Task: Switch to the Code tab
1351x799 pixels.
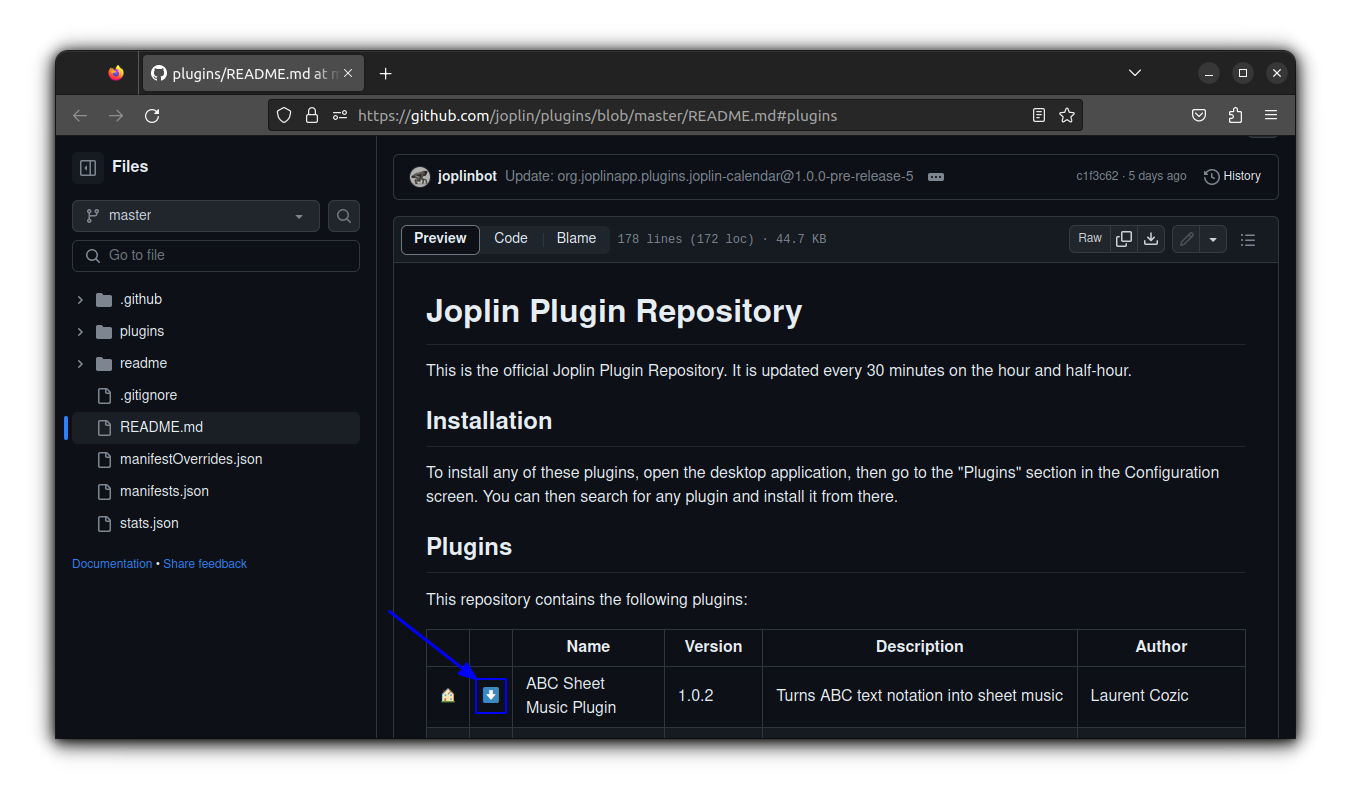Action: click(511, 239)
